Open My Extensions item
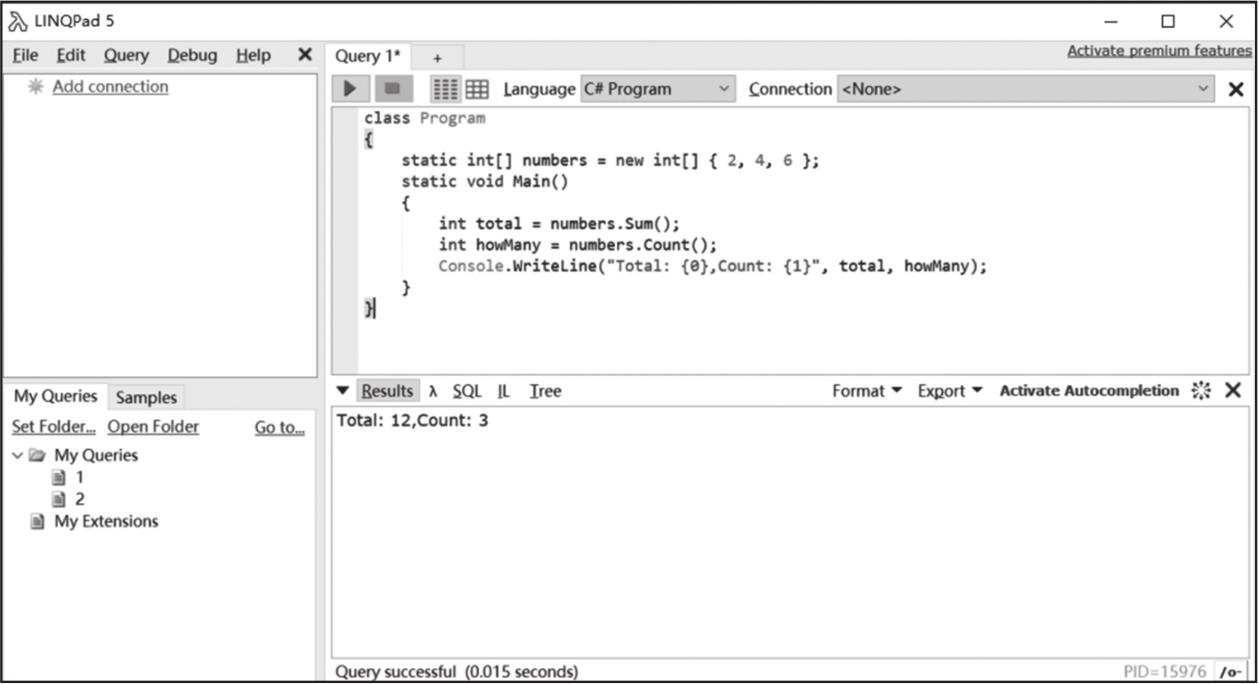The image size is (1259, 684). 105,521
